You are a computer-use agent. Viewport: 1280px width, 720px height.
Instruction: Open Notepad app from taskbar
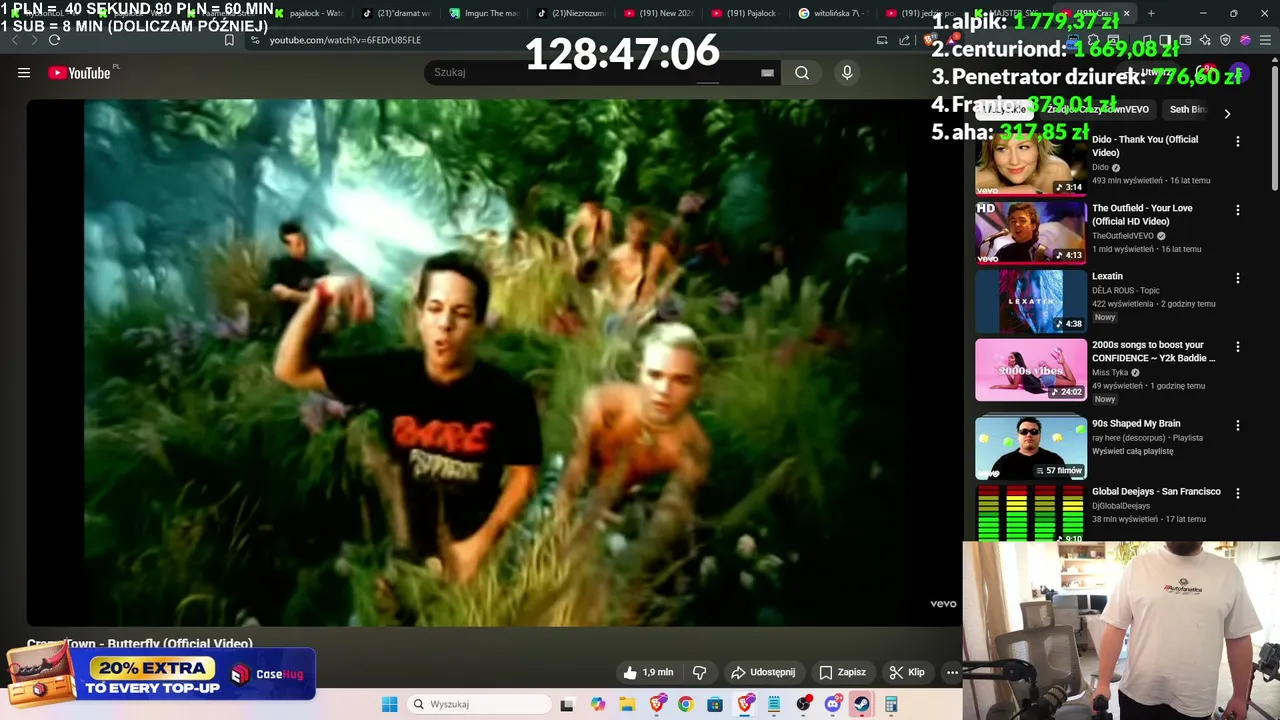click(774, 704)
